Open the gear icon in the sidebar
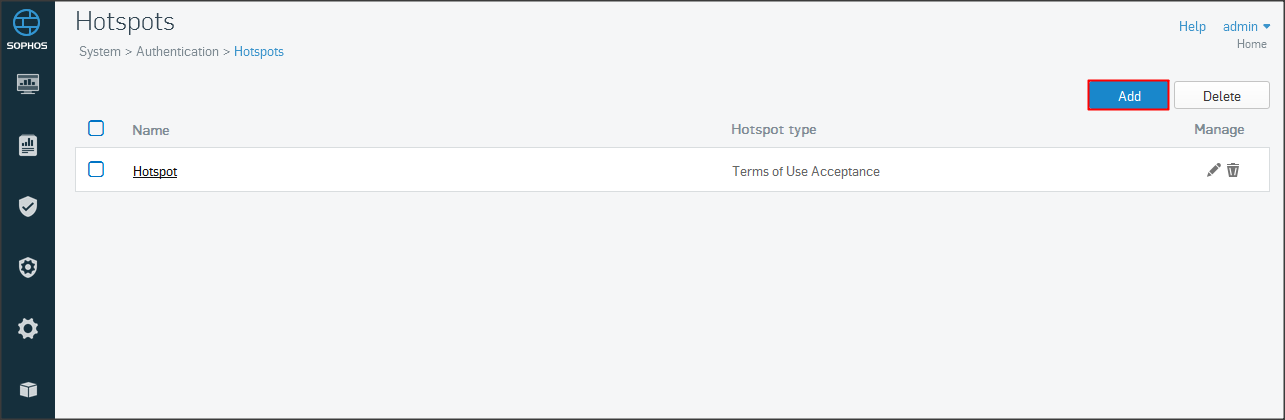The height and width of the screenshot is (420, 1285). coord(28,328)
